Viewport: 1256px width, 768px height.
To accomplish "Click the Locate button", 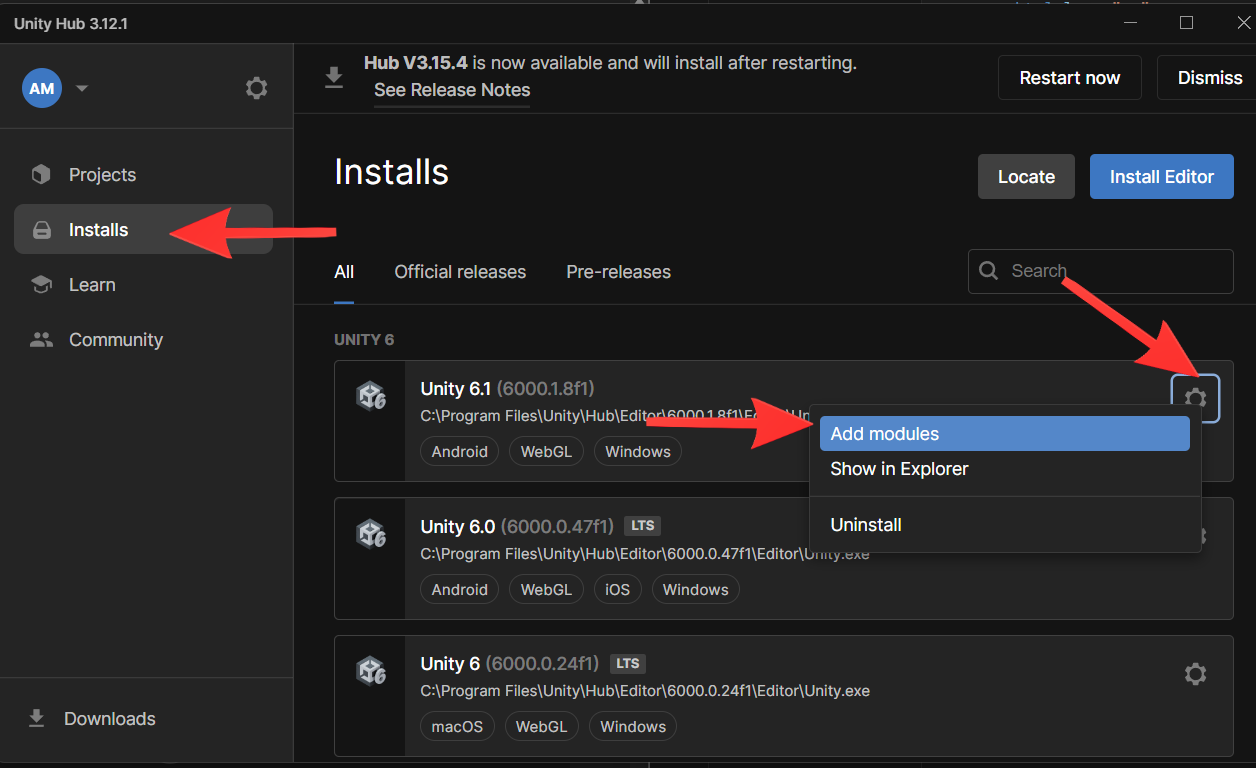I will coord(1026,176).
